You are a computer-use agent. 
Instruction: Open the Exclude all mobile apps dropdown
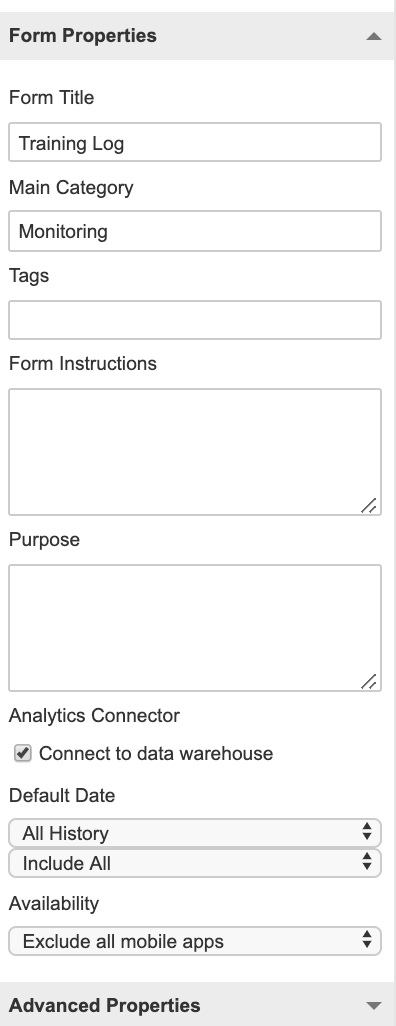click(x=195, y=941)
